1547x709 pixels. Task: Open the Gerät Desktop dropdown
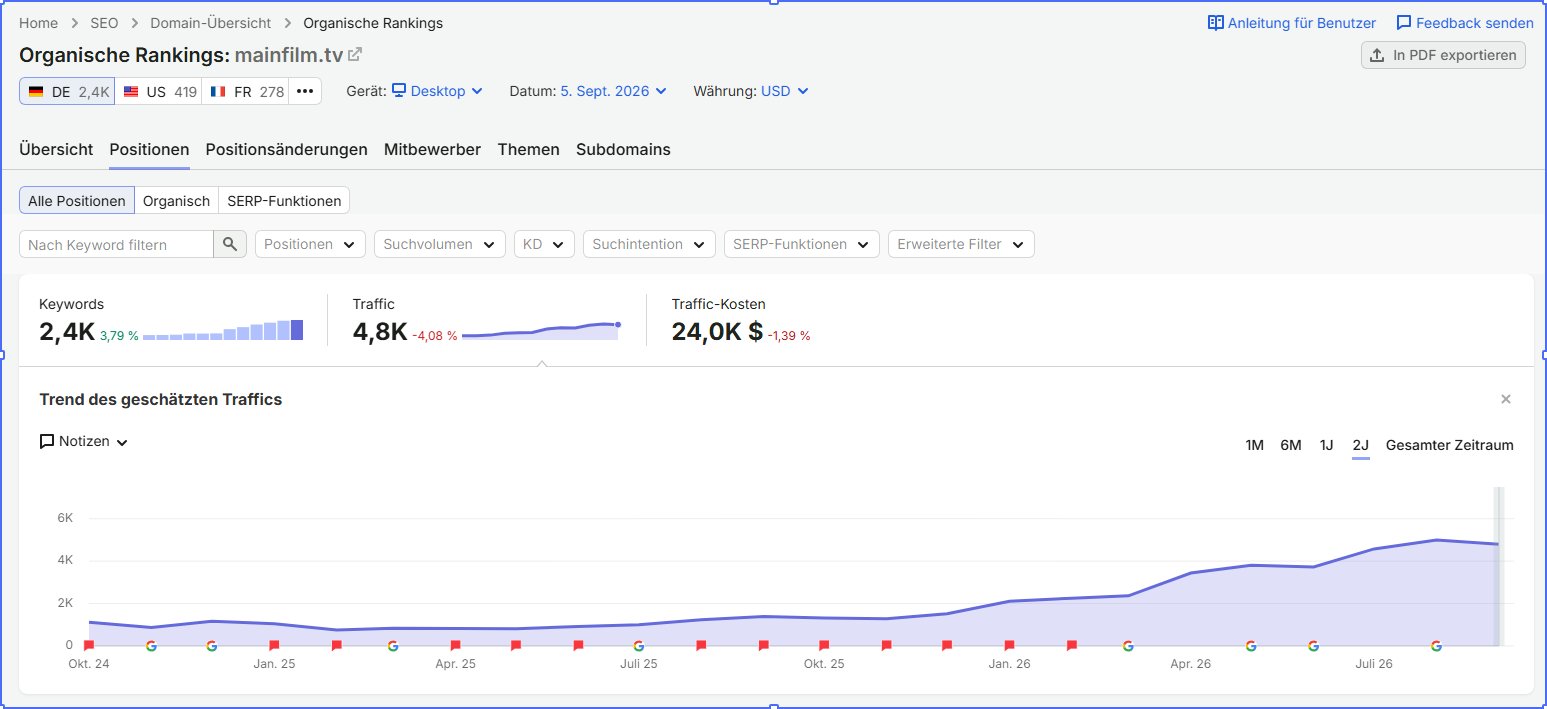(x=437, y=91)
